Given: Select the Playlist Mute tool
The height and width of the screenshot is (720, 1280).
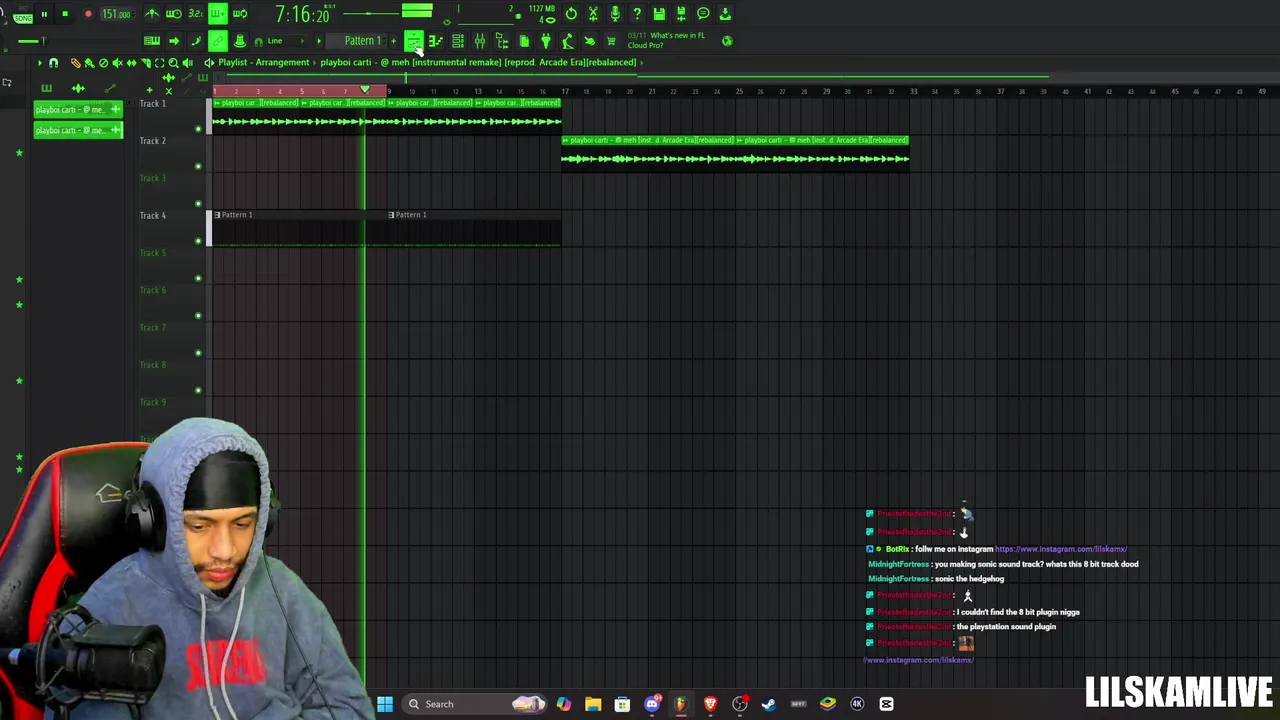Looking at the screenshot, I should pyautogui.click(x=117, y=63).
